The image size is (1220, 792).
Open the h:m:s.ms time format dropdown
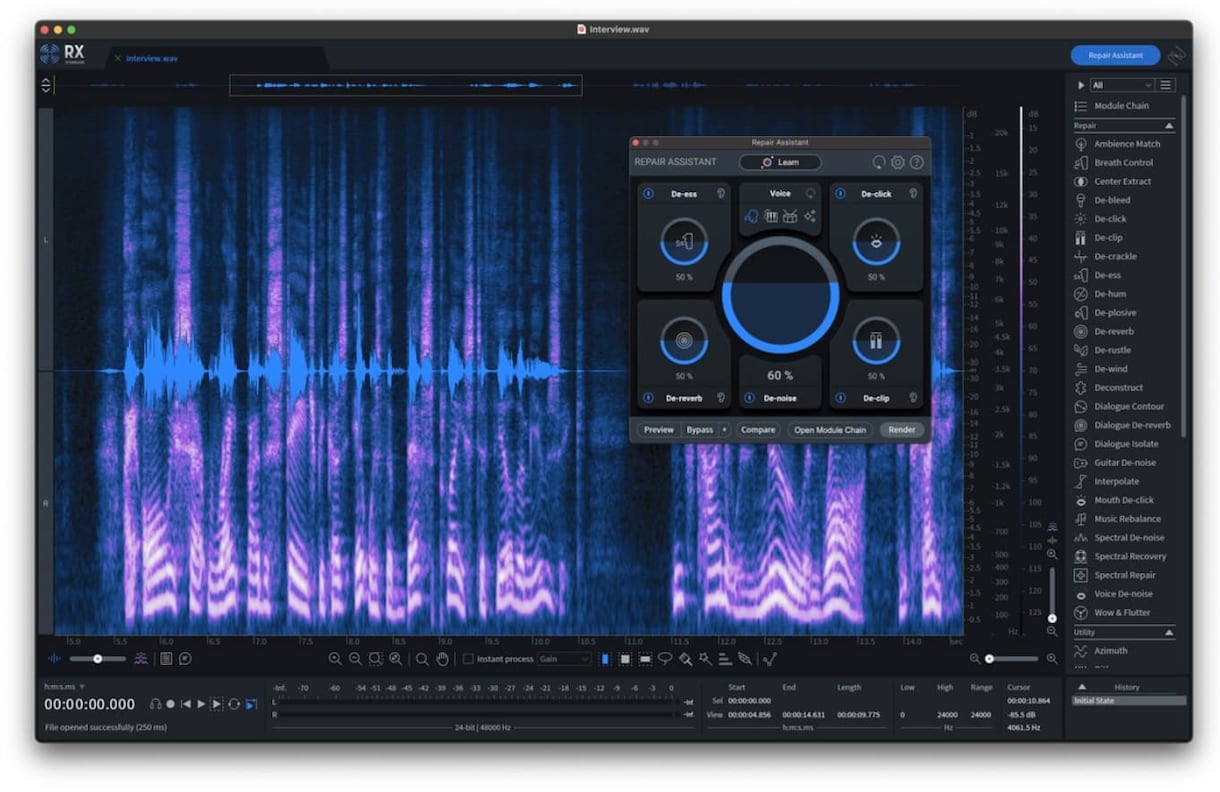pos(65,687)
